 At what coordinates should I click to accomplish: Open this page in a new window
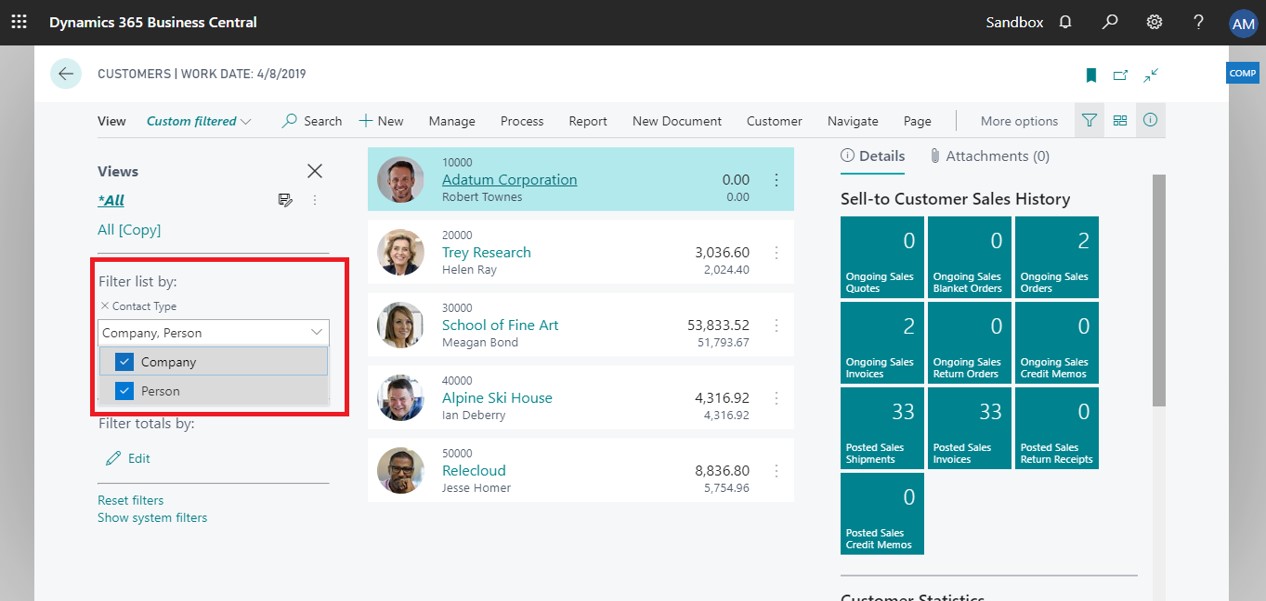(x=1121, y=75)
